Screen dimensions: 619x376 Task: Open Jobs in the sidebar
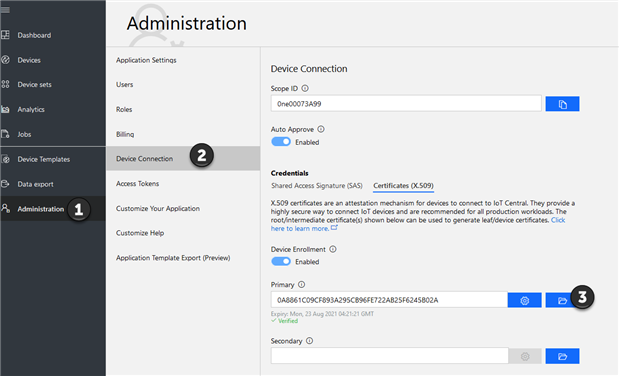point(24,134)
